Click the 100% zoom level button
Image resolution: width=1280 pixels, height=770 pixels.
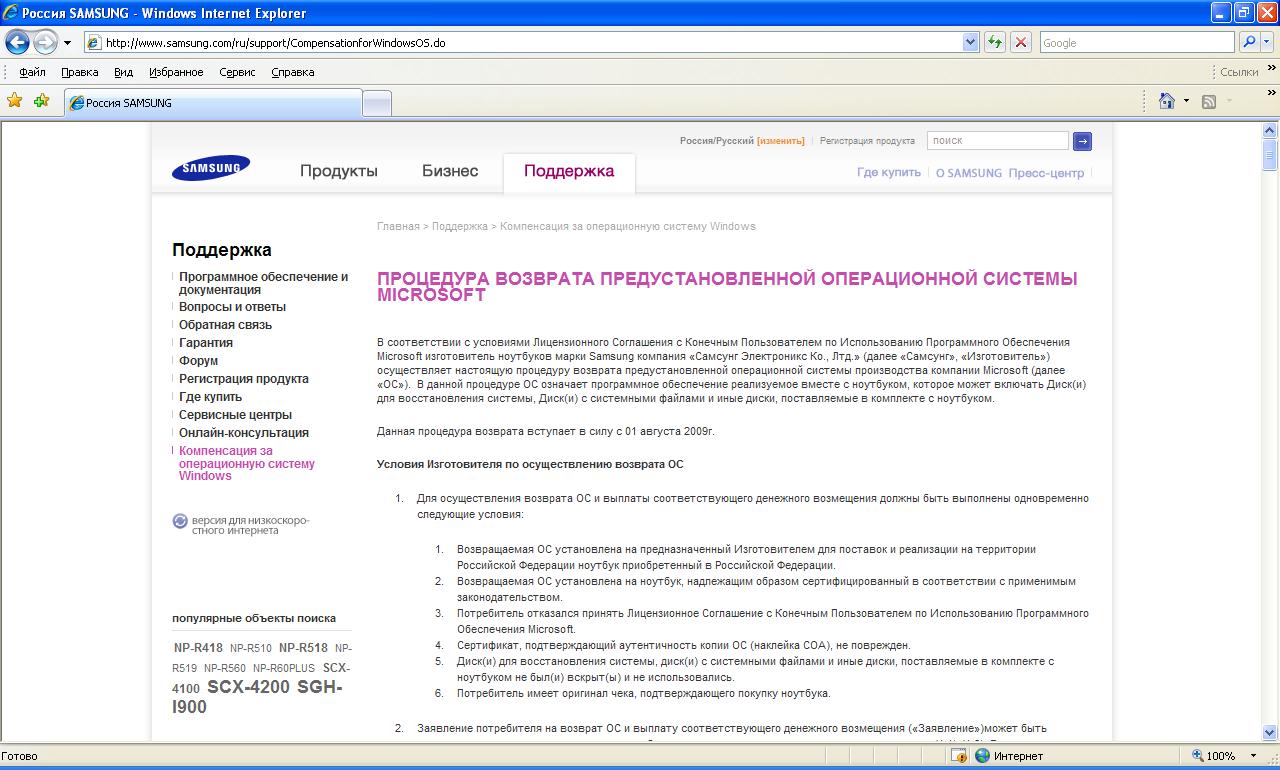click(1213, 756)
